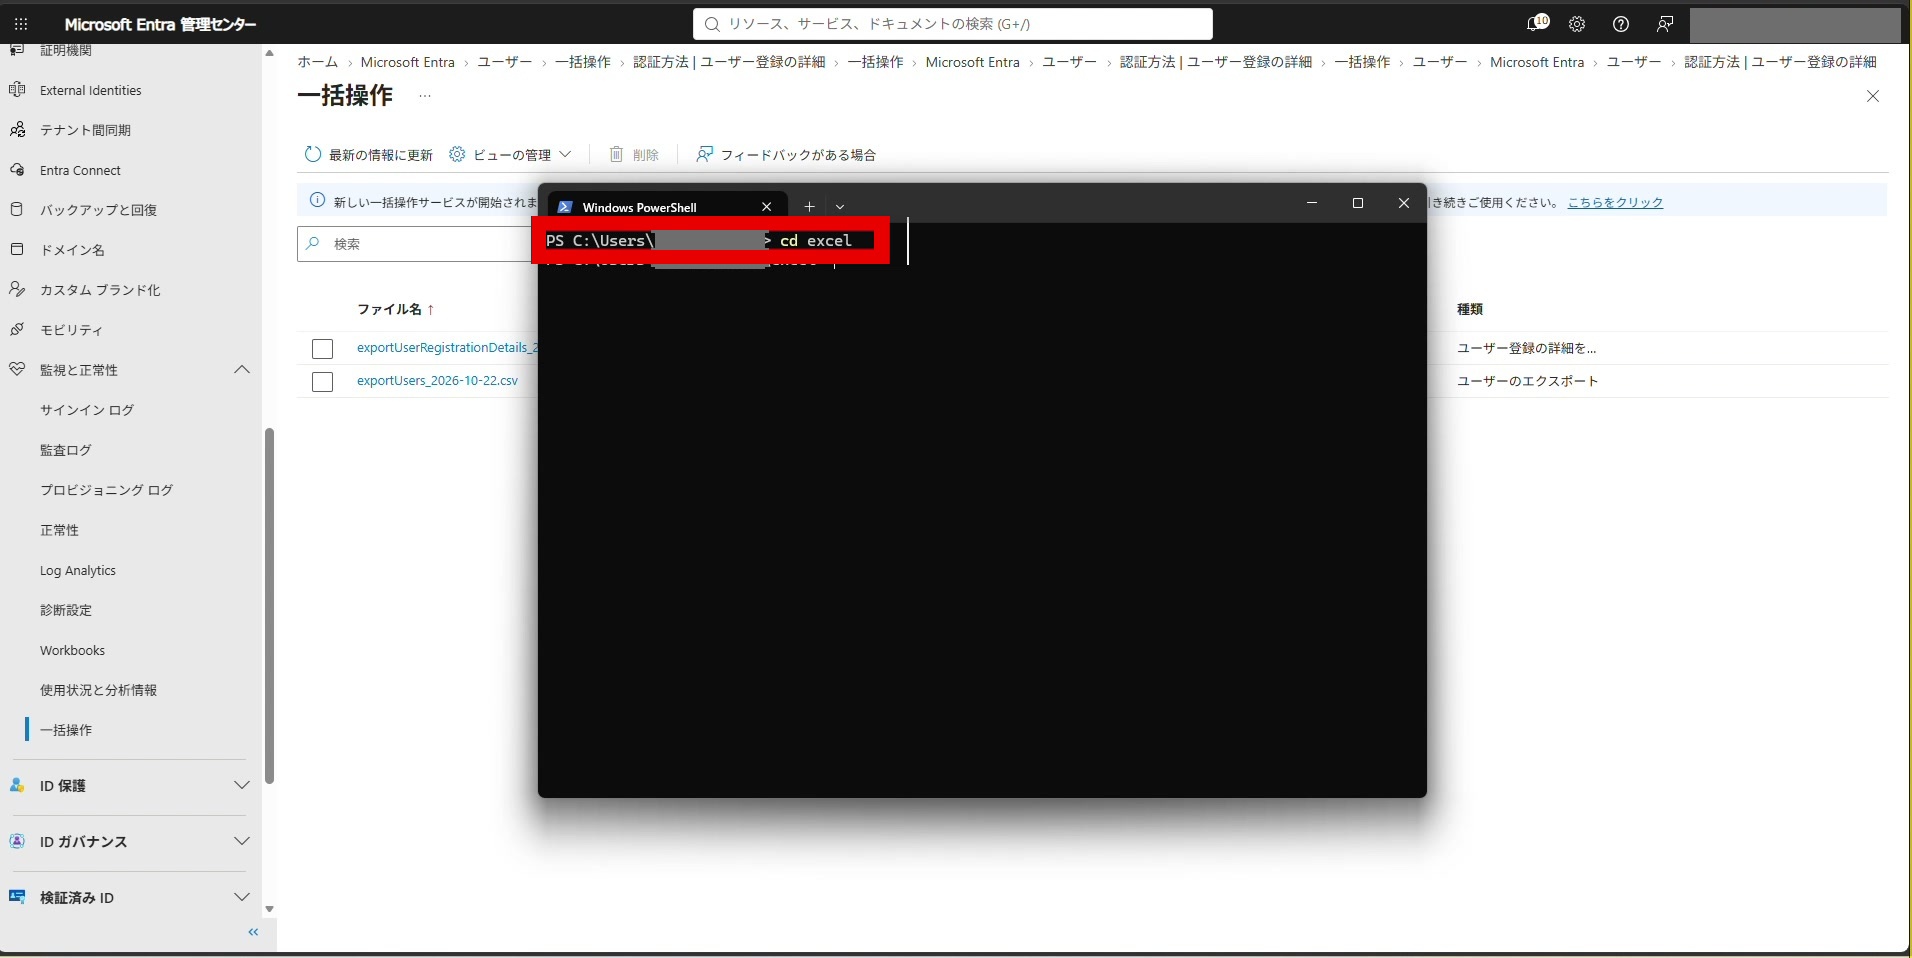The width and height of the screenshot is (1912, 958).
Task: Open the 一括操作 ellipsis more options
Action: pos(425,96)
